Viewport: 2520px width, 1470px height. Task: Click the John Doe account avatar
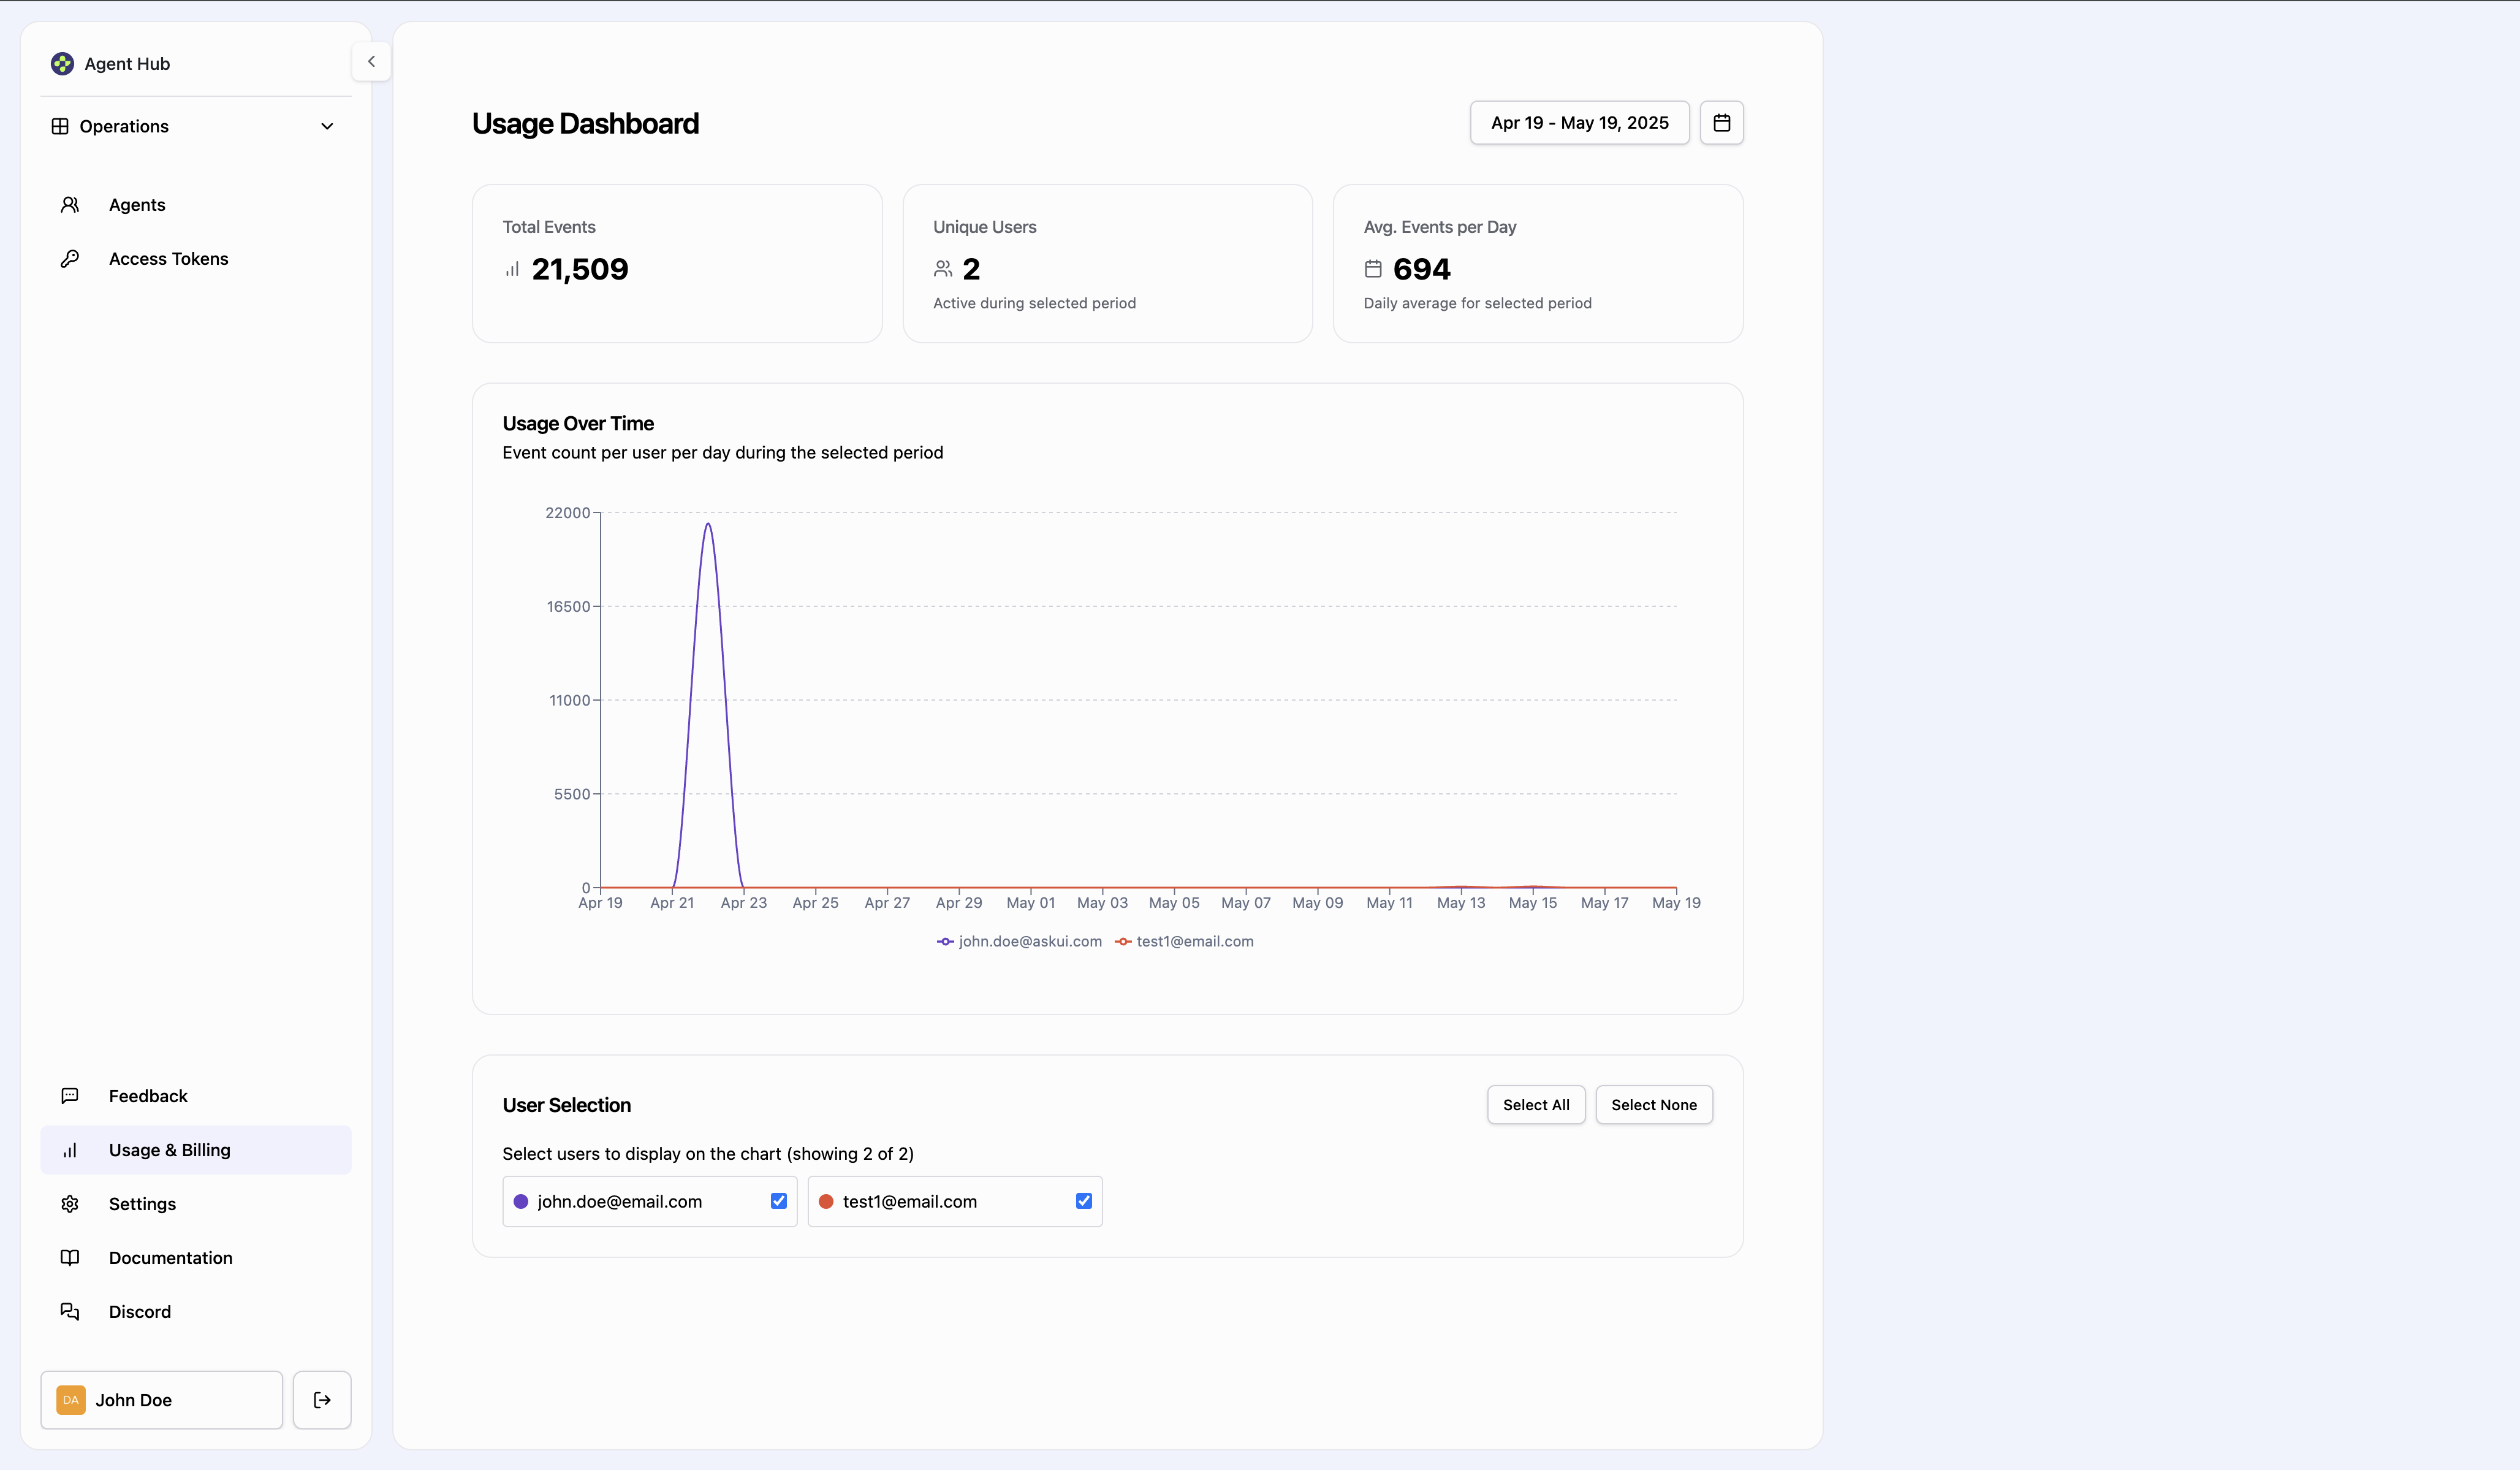(70, 1400)
